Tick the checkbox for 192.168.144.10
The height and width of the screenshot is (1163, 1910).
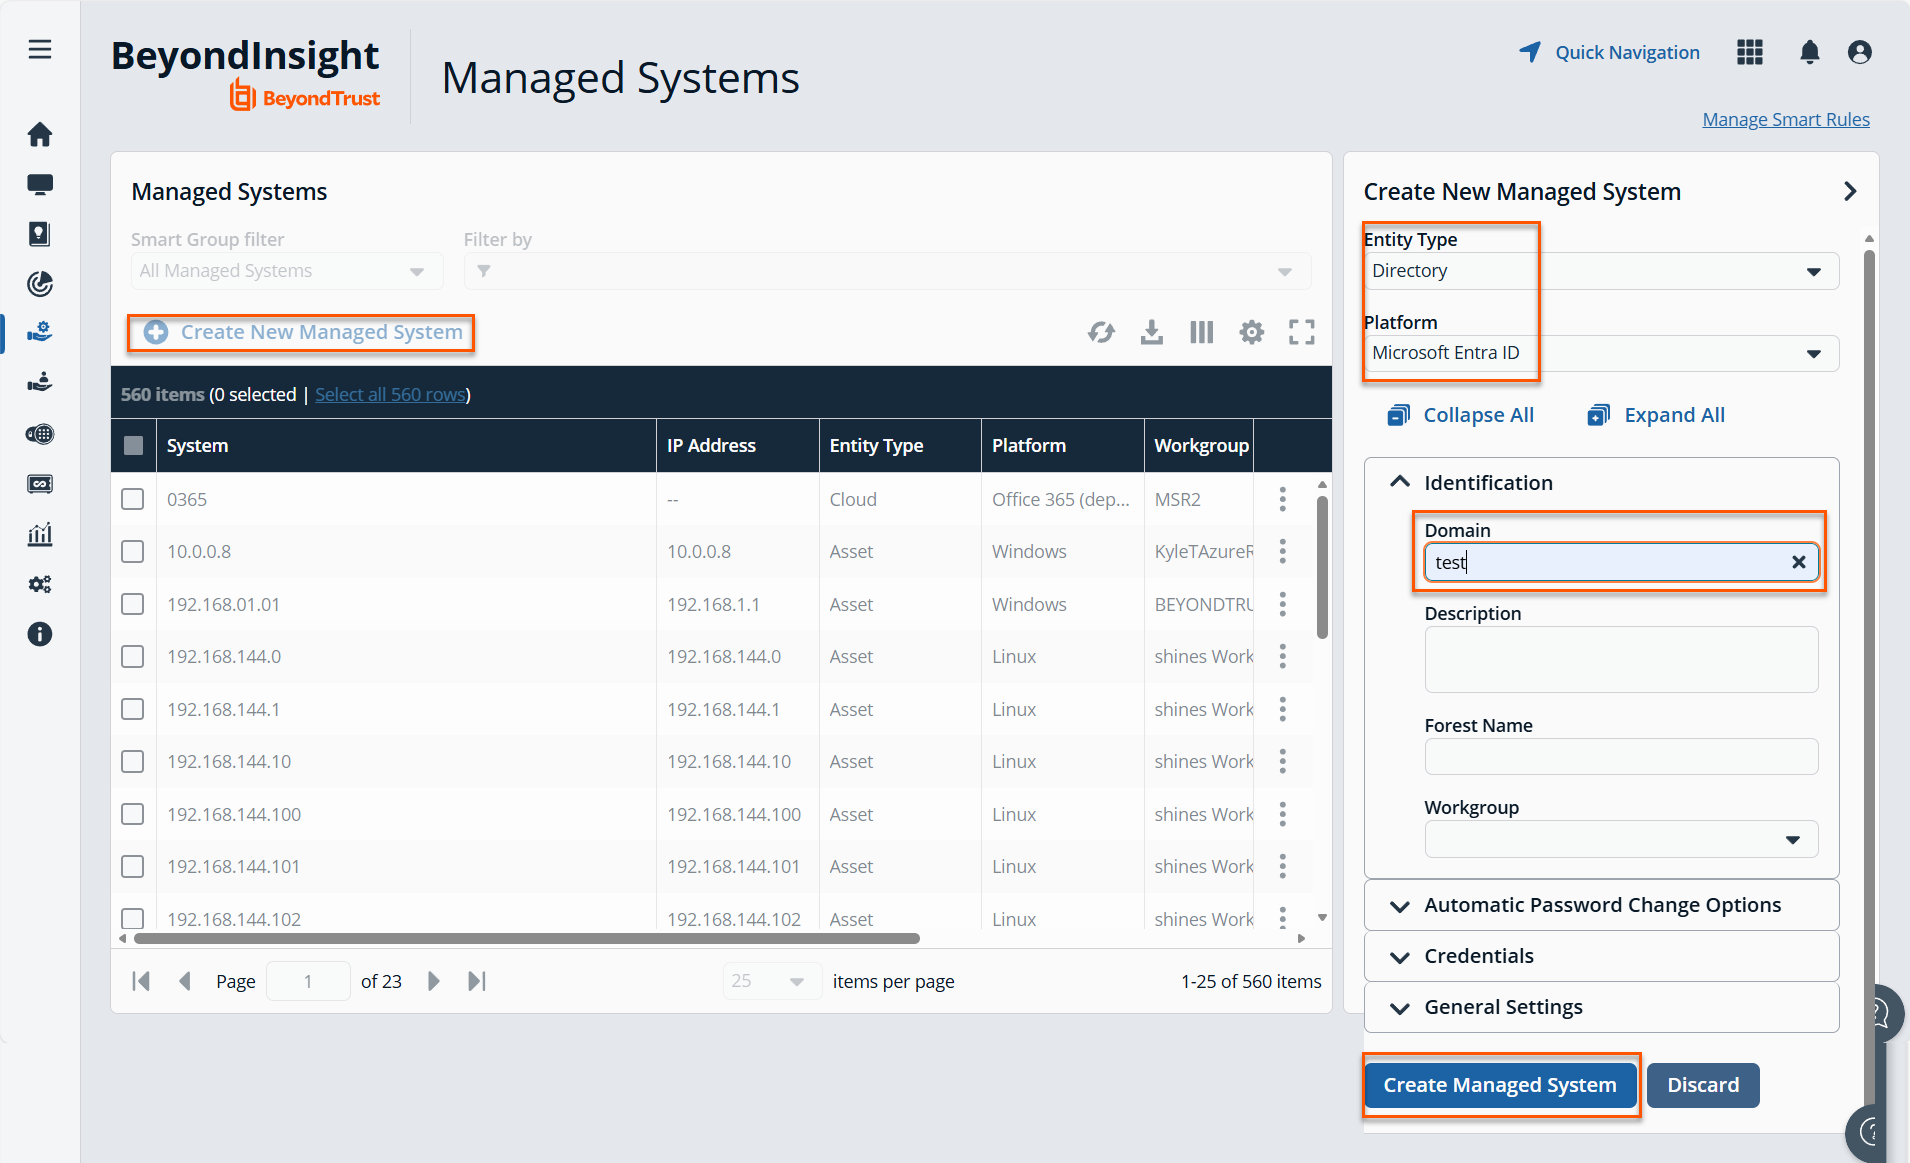[133, 761]
